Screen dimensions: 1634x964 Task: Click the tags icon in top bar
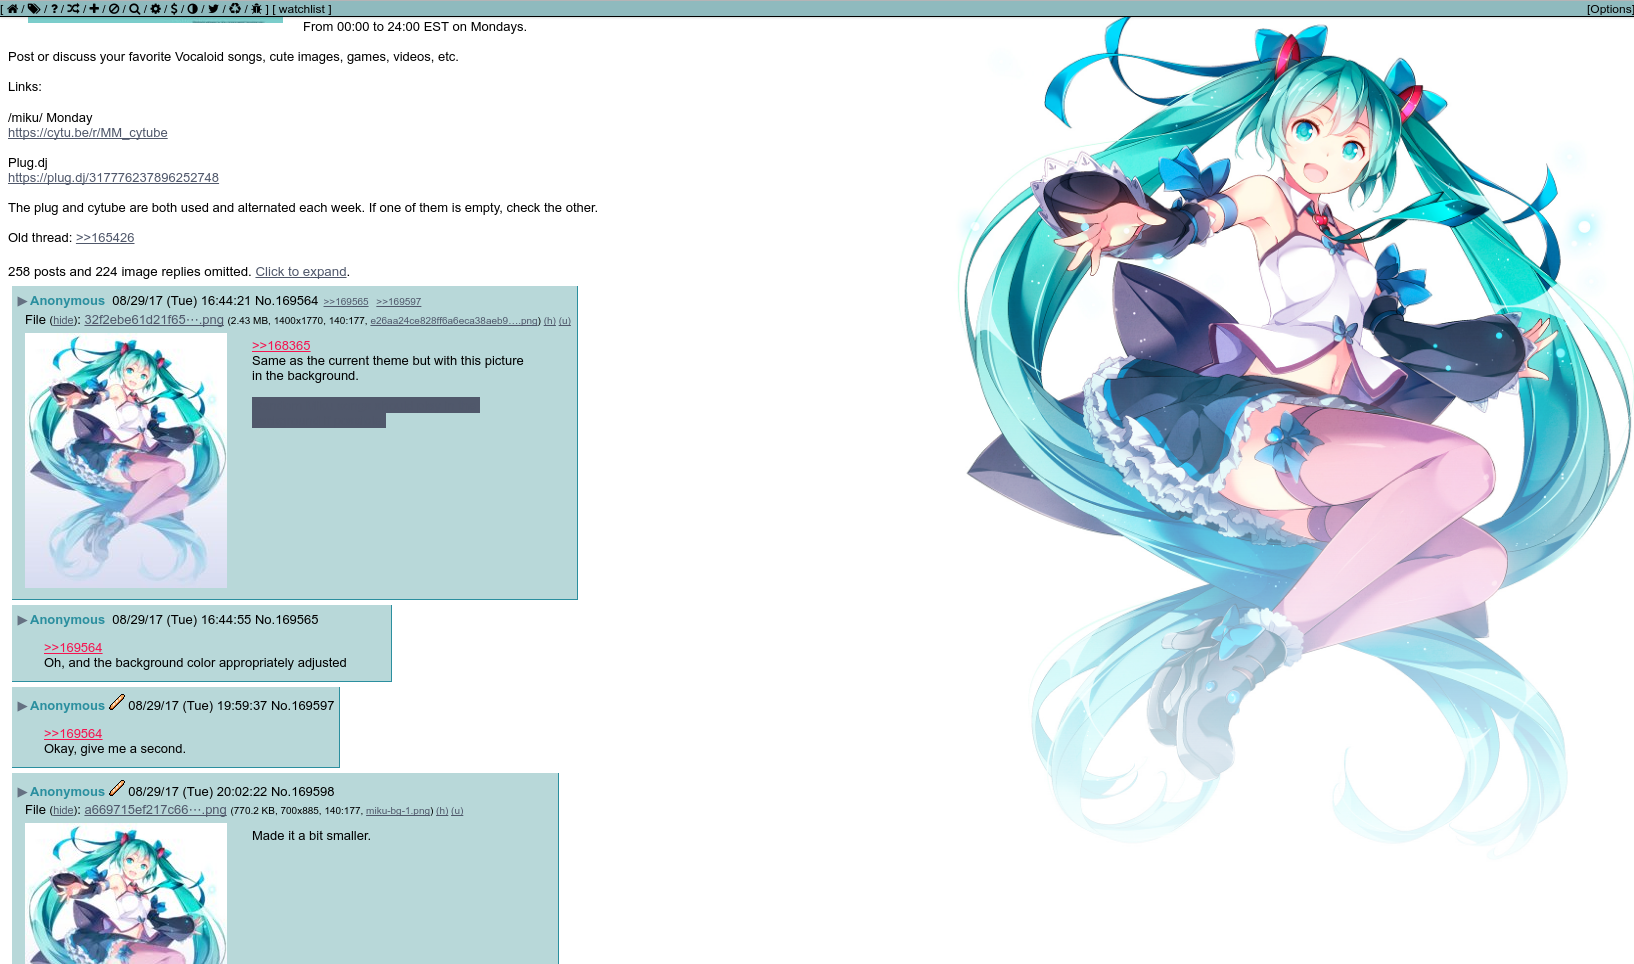click(33, 9)
